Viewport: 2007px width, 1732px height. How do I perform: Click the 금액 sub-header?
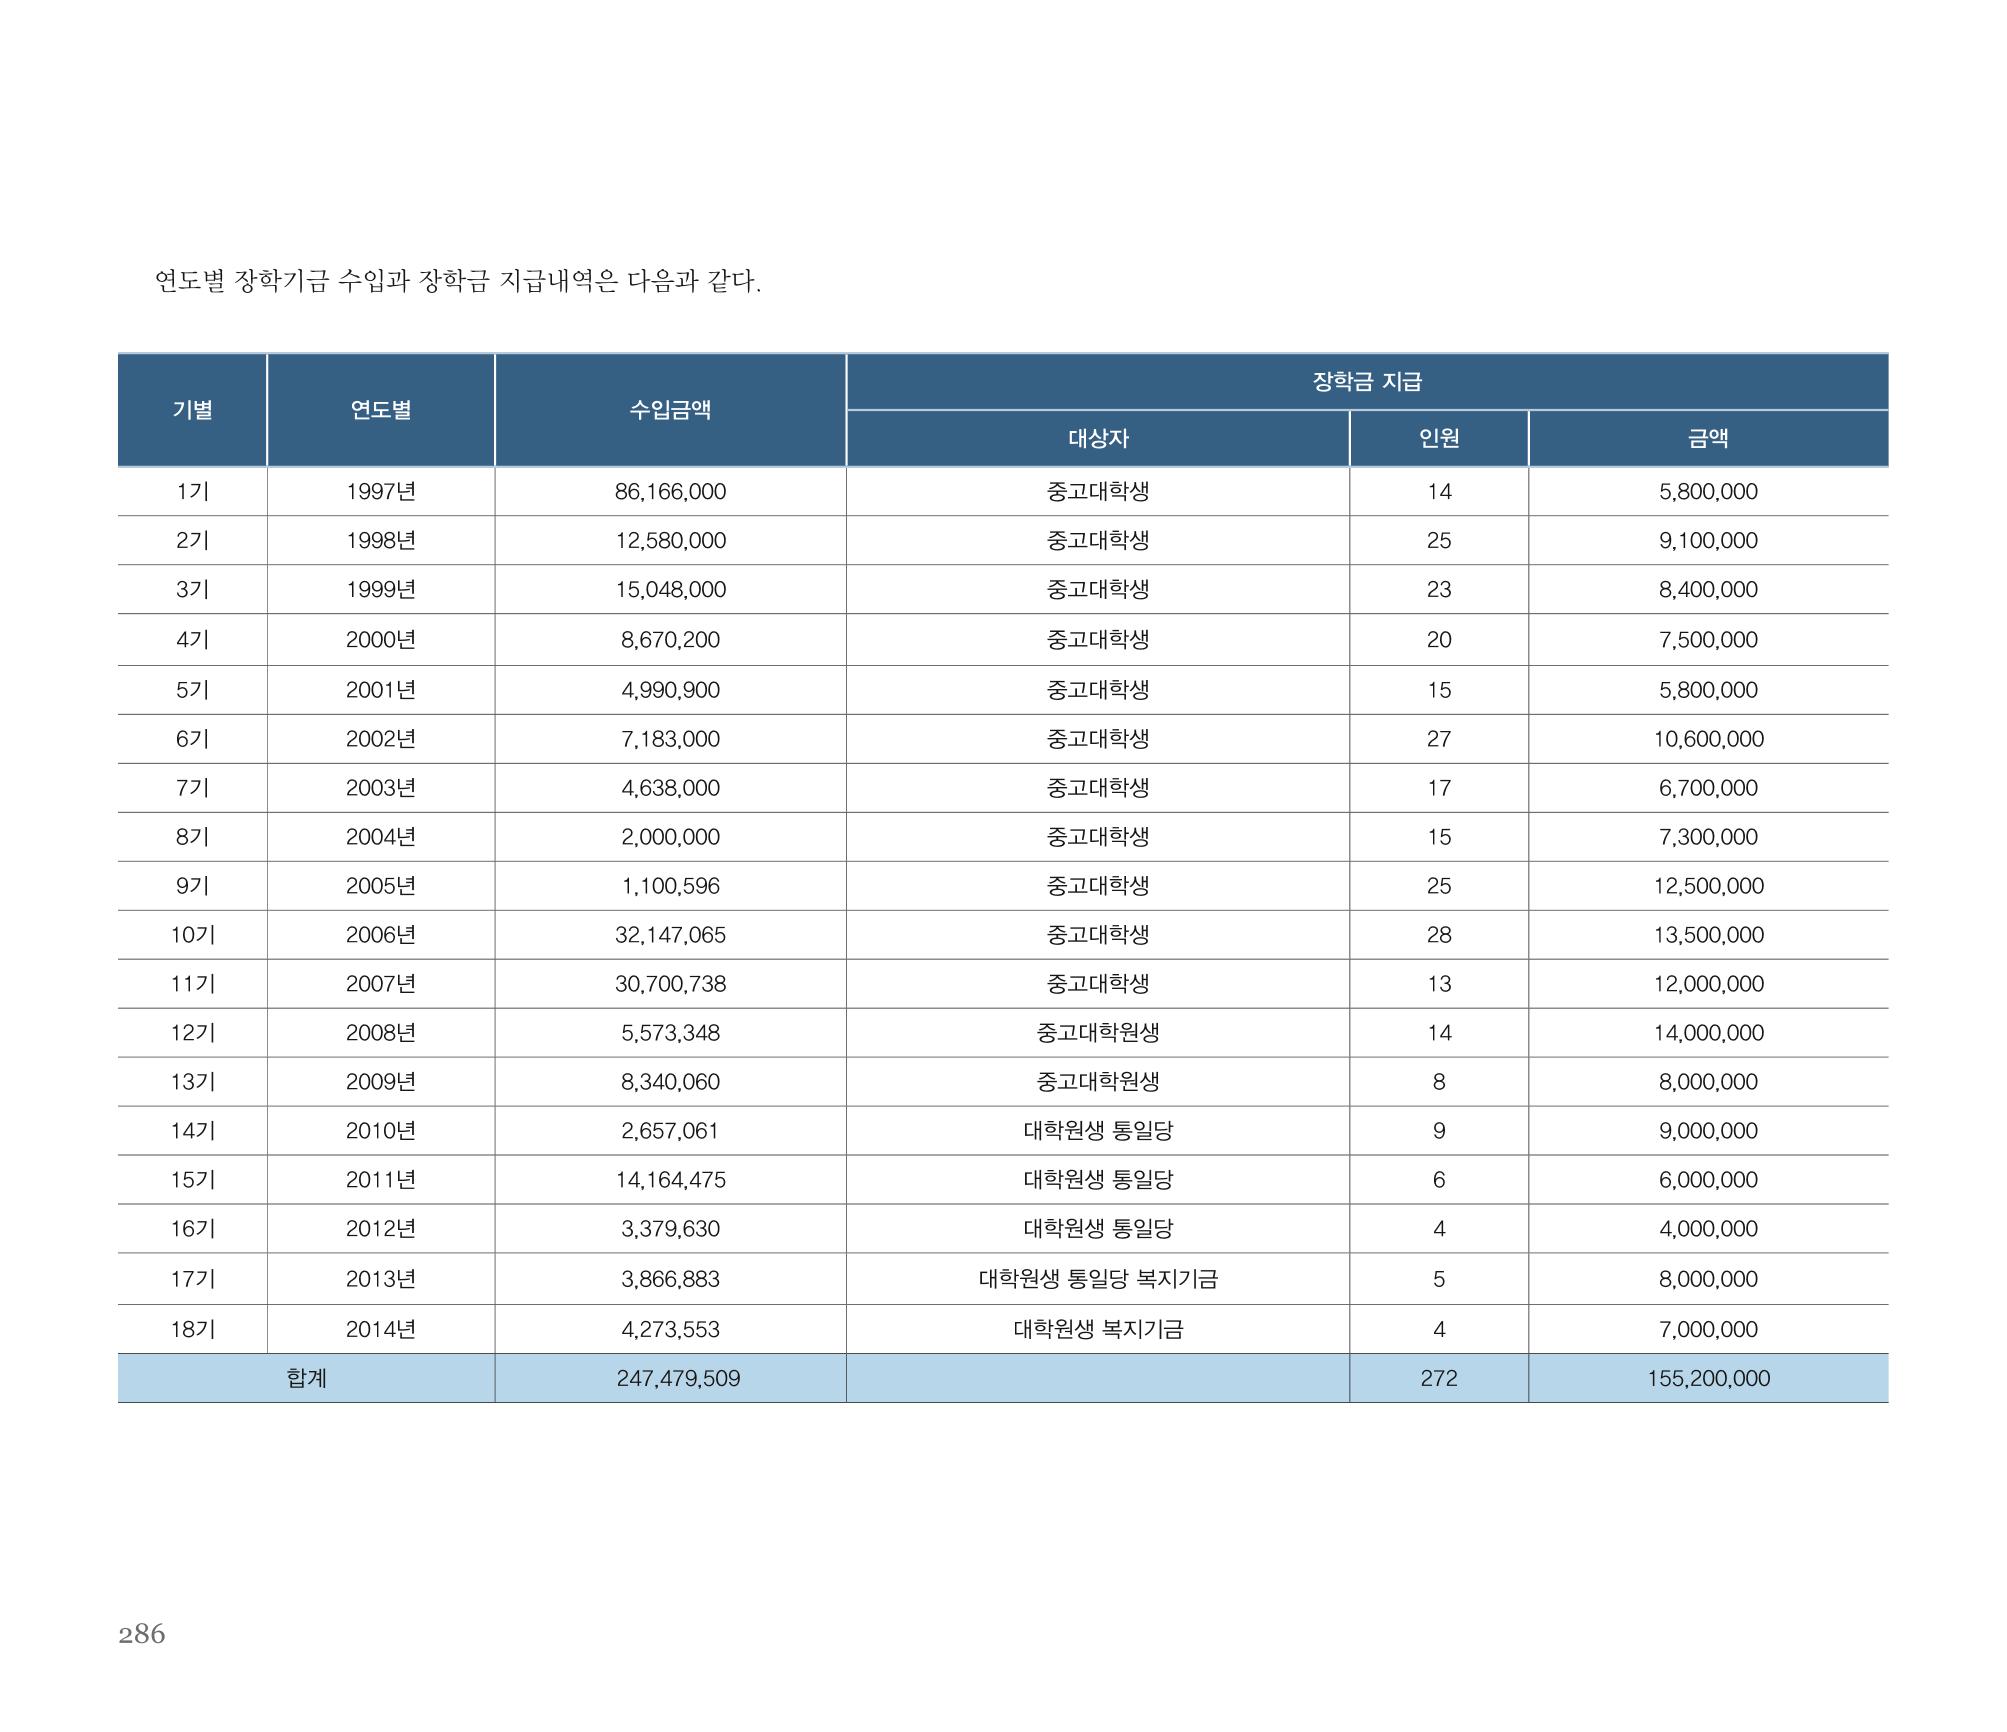pos(1708,438)
